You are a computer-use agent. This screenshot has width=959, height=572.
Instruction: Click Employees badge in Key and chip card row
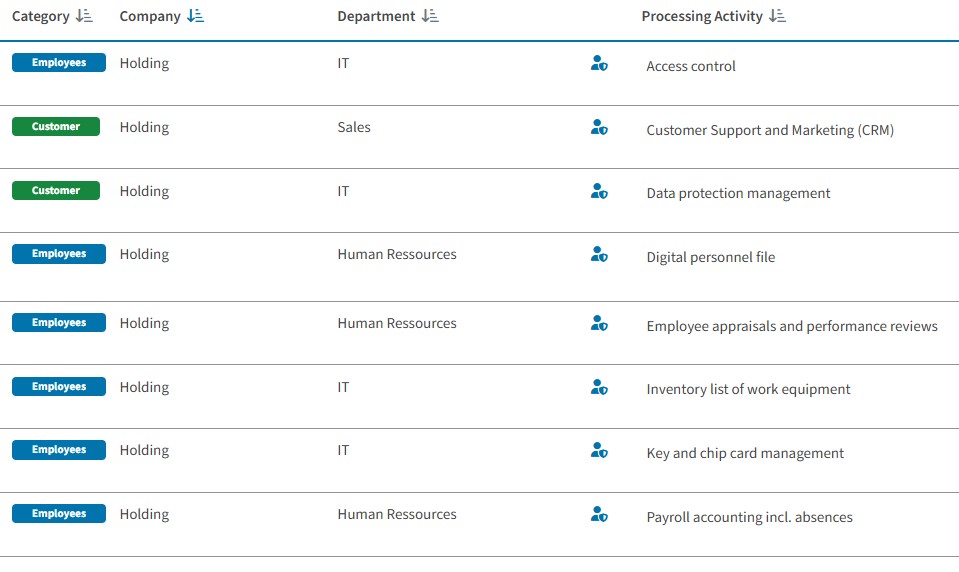pyautogui.click(x=59, y=450)
